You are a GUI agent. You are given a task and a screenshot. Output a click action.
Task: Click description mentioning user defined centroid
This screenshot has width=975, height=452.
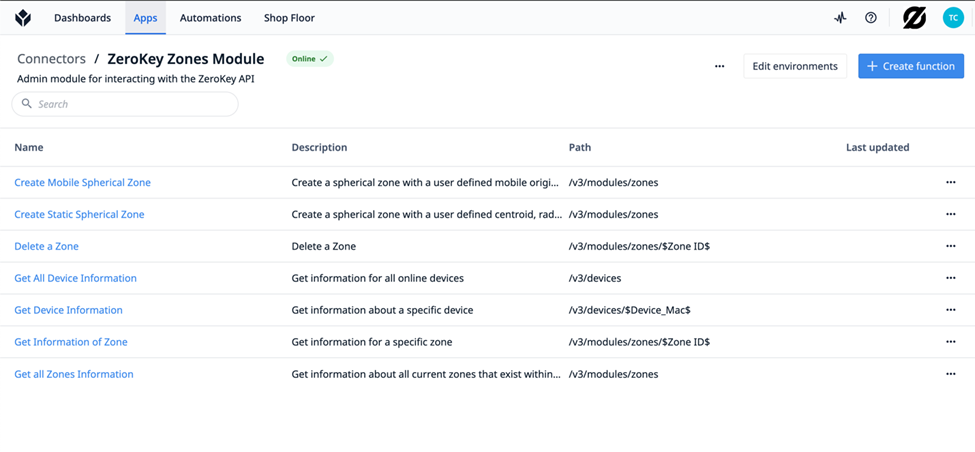(x=428, y=214)
